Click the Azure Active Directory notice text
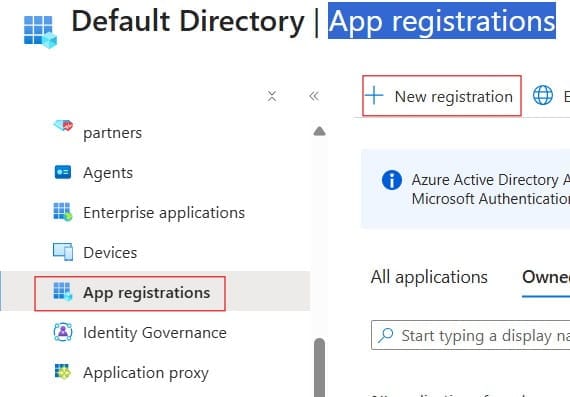 point(491,189)
